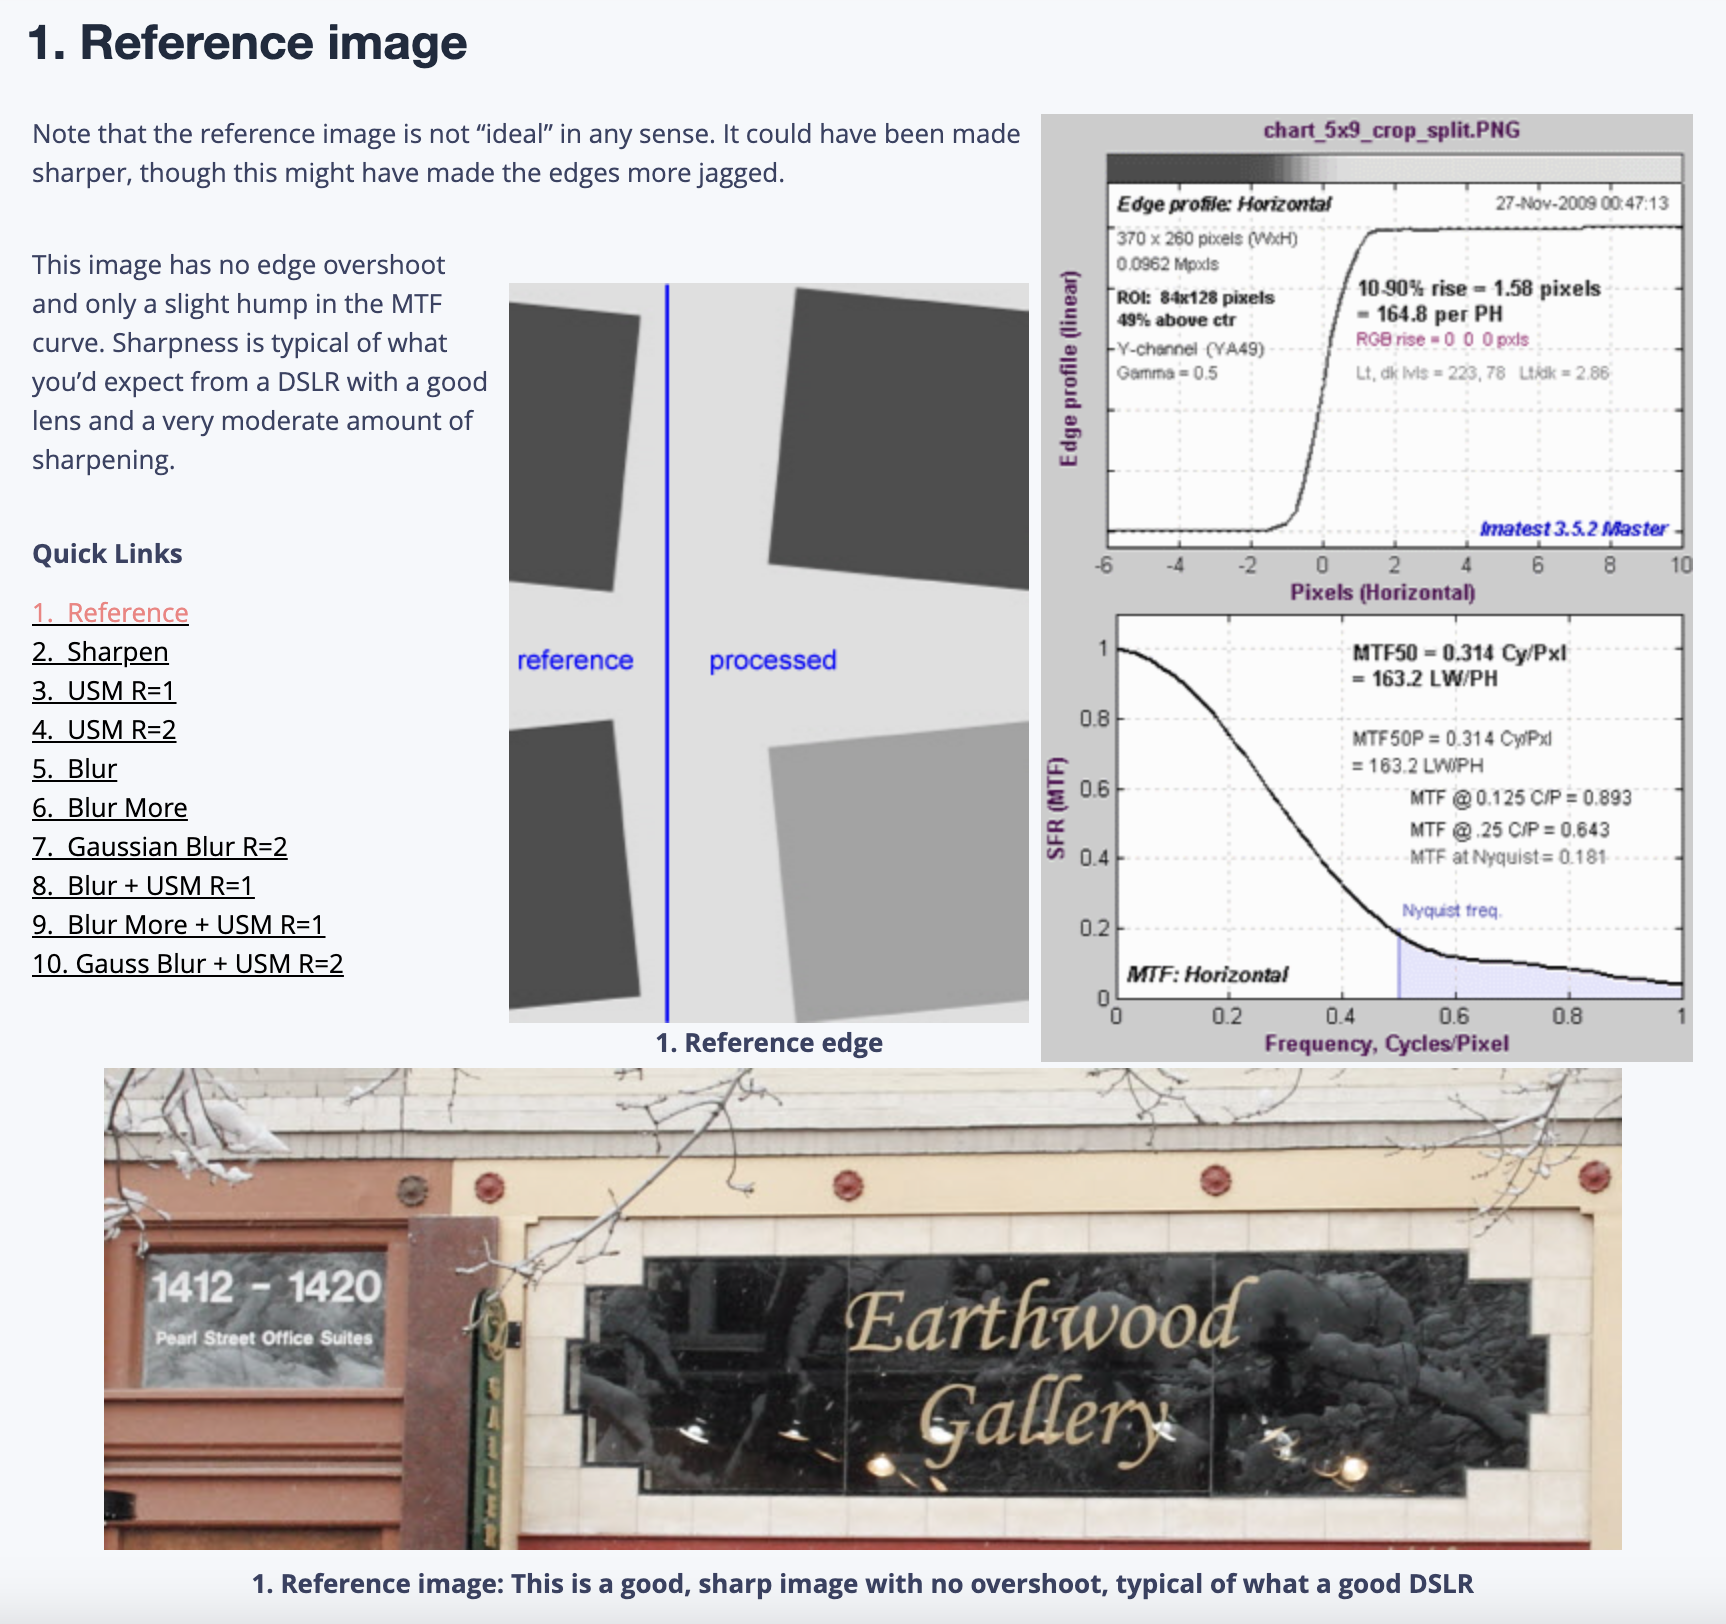Jump to the "5. Blur" section link
Image resolution: width=1726 pixels, height=1624 pixels.
75,768
